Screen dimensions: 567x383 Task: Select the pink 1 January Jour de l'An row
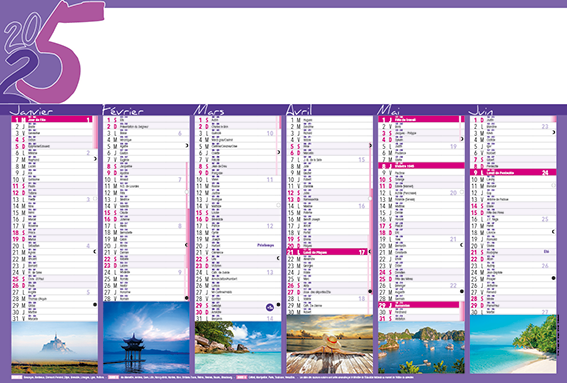click(x=52, y=119)
